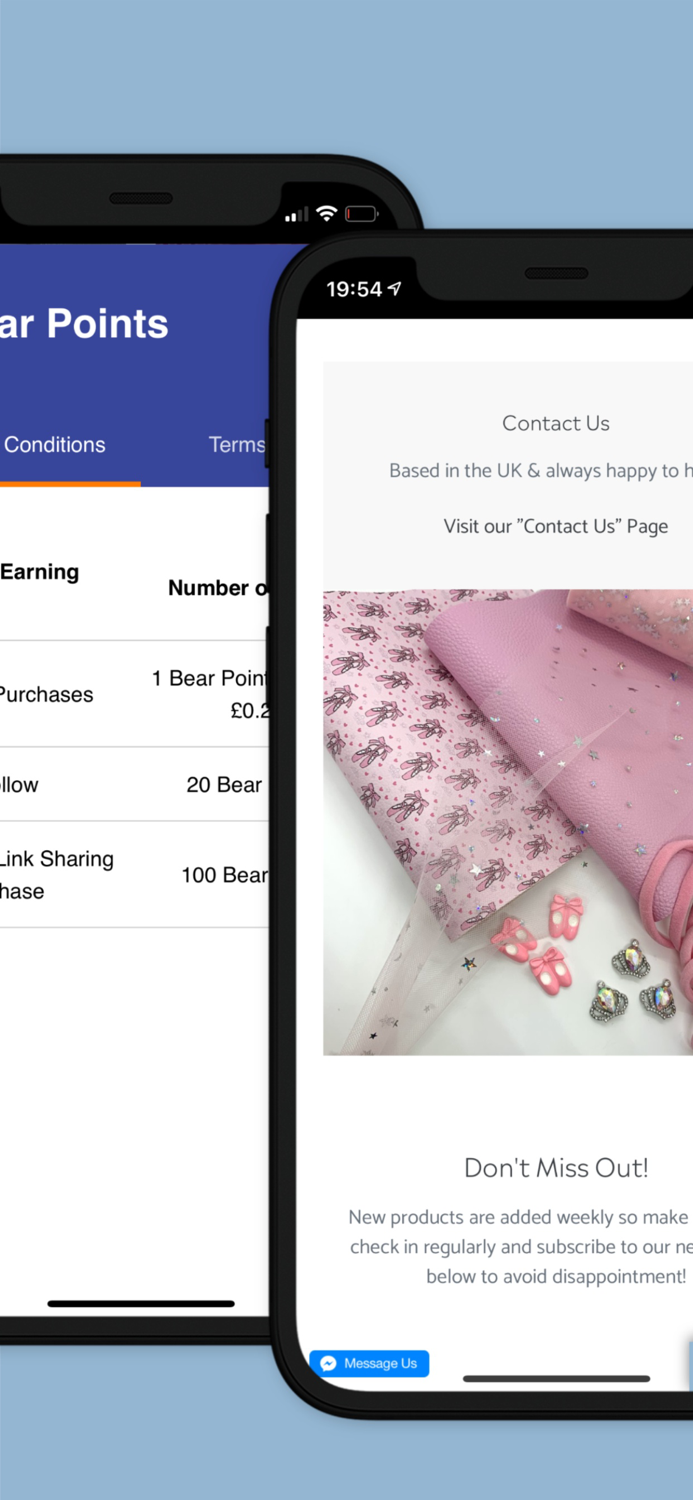The height and width of the screenshot is (1500, 693).
Task: Tap the home indicator bar on right phone
Action: [557, 1379]
